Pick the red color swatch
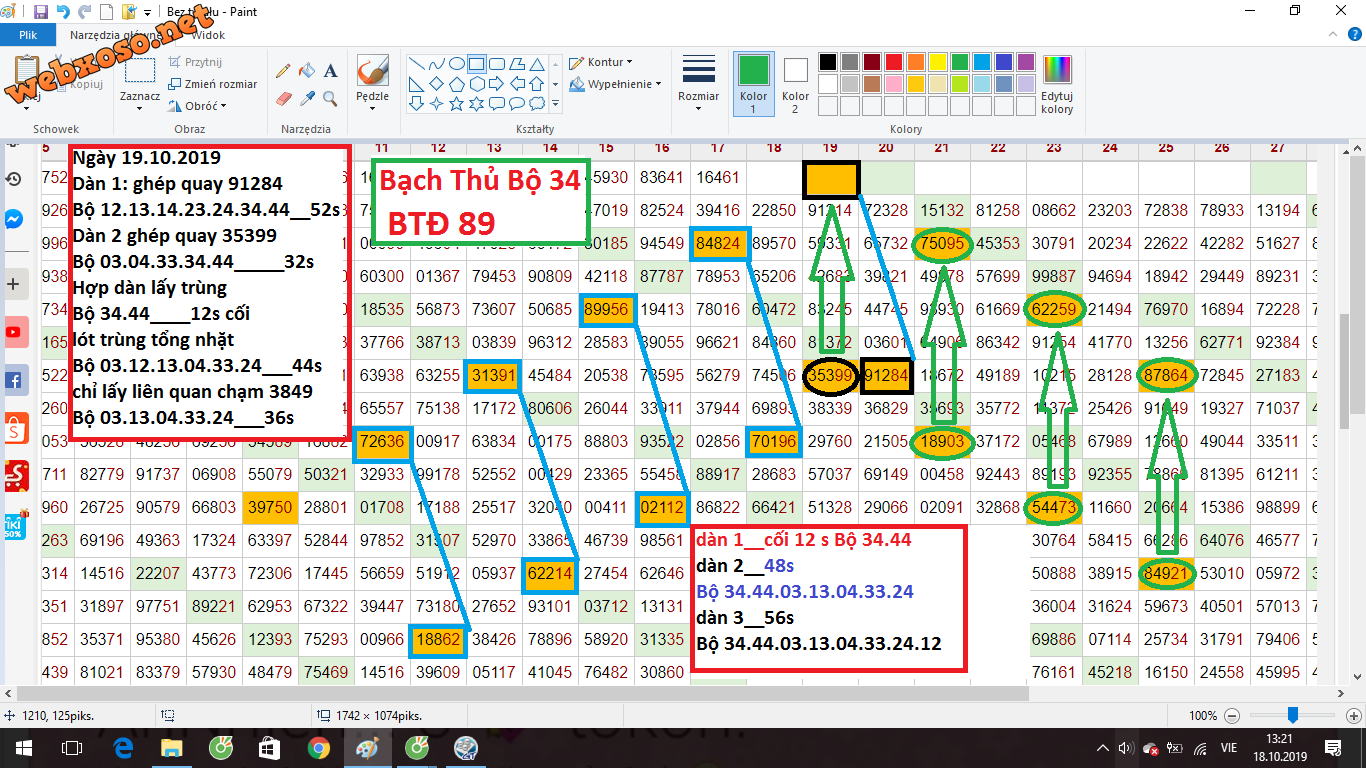 [x=894, y=62]
